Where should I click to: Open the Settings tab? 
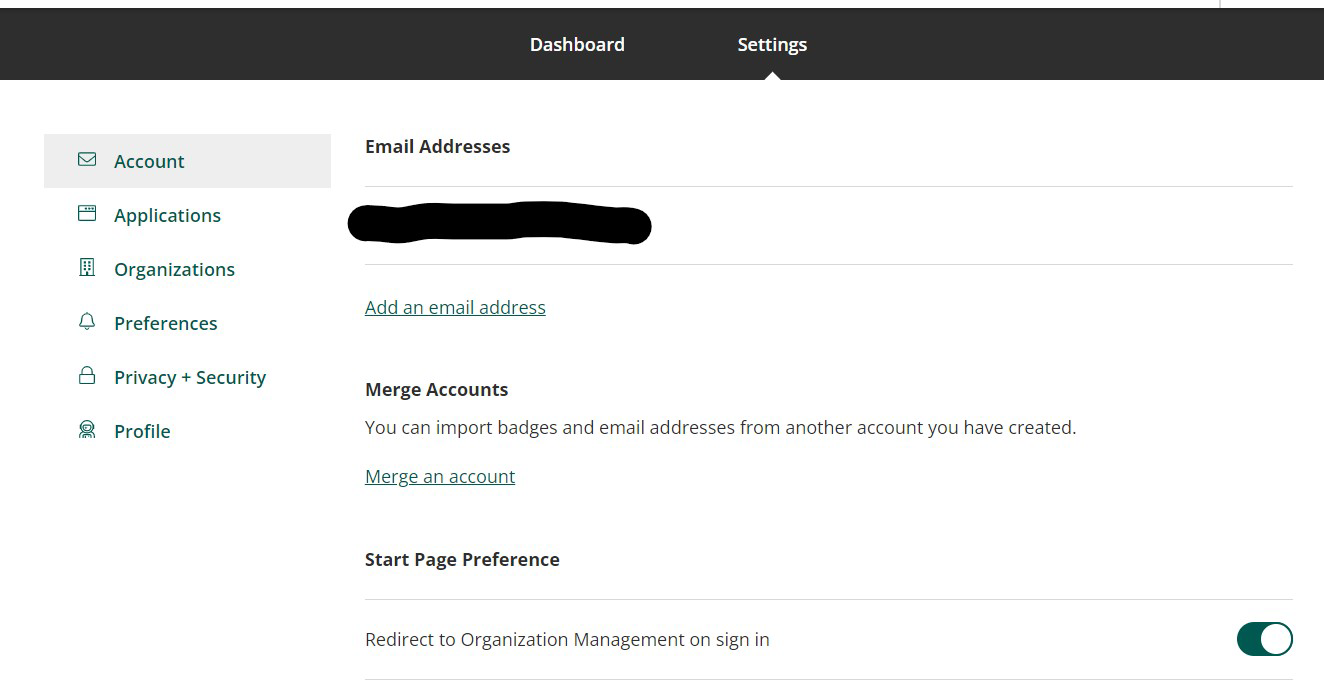[772, 45]
